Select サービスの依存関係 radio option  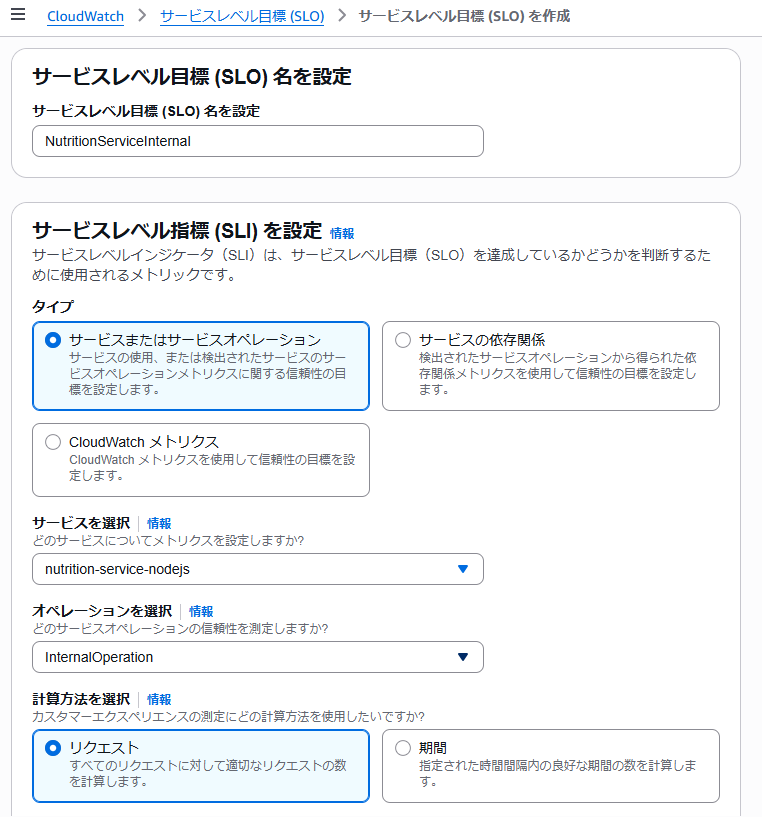tap(403, 340)
